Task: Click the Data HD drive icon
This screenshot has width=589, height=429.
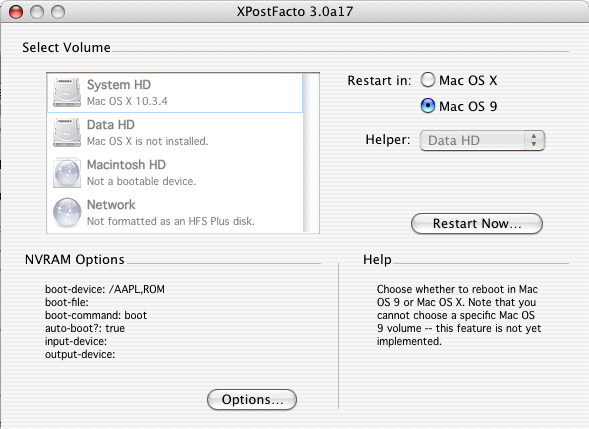Action: pos(67,132)
